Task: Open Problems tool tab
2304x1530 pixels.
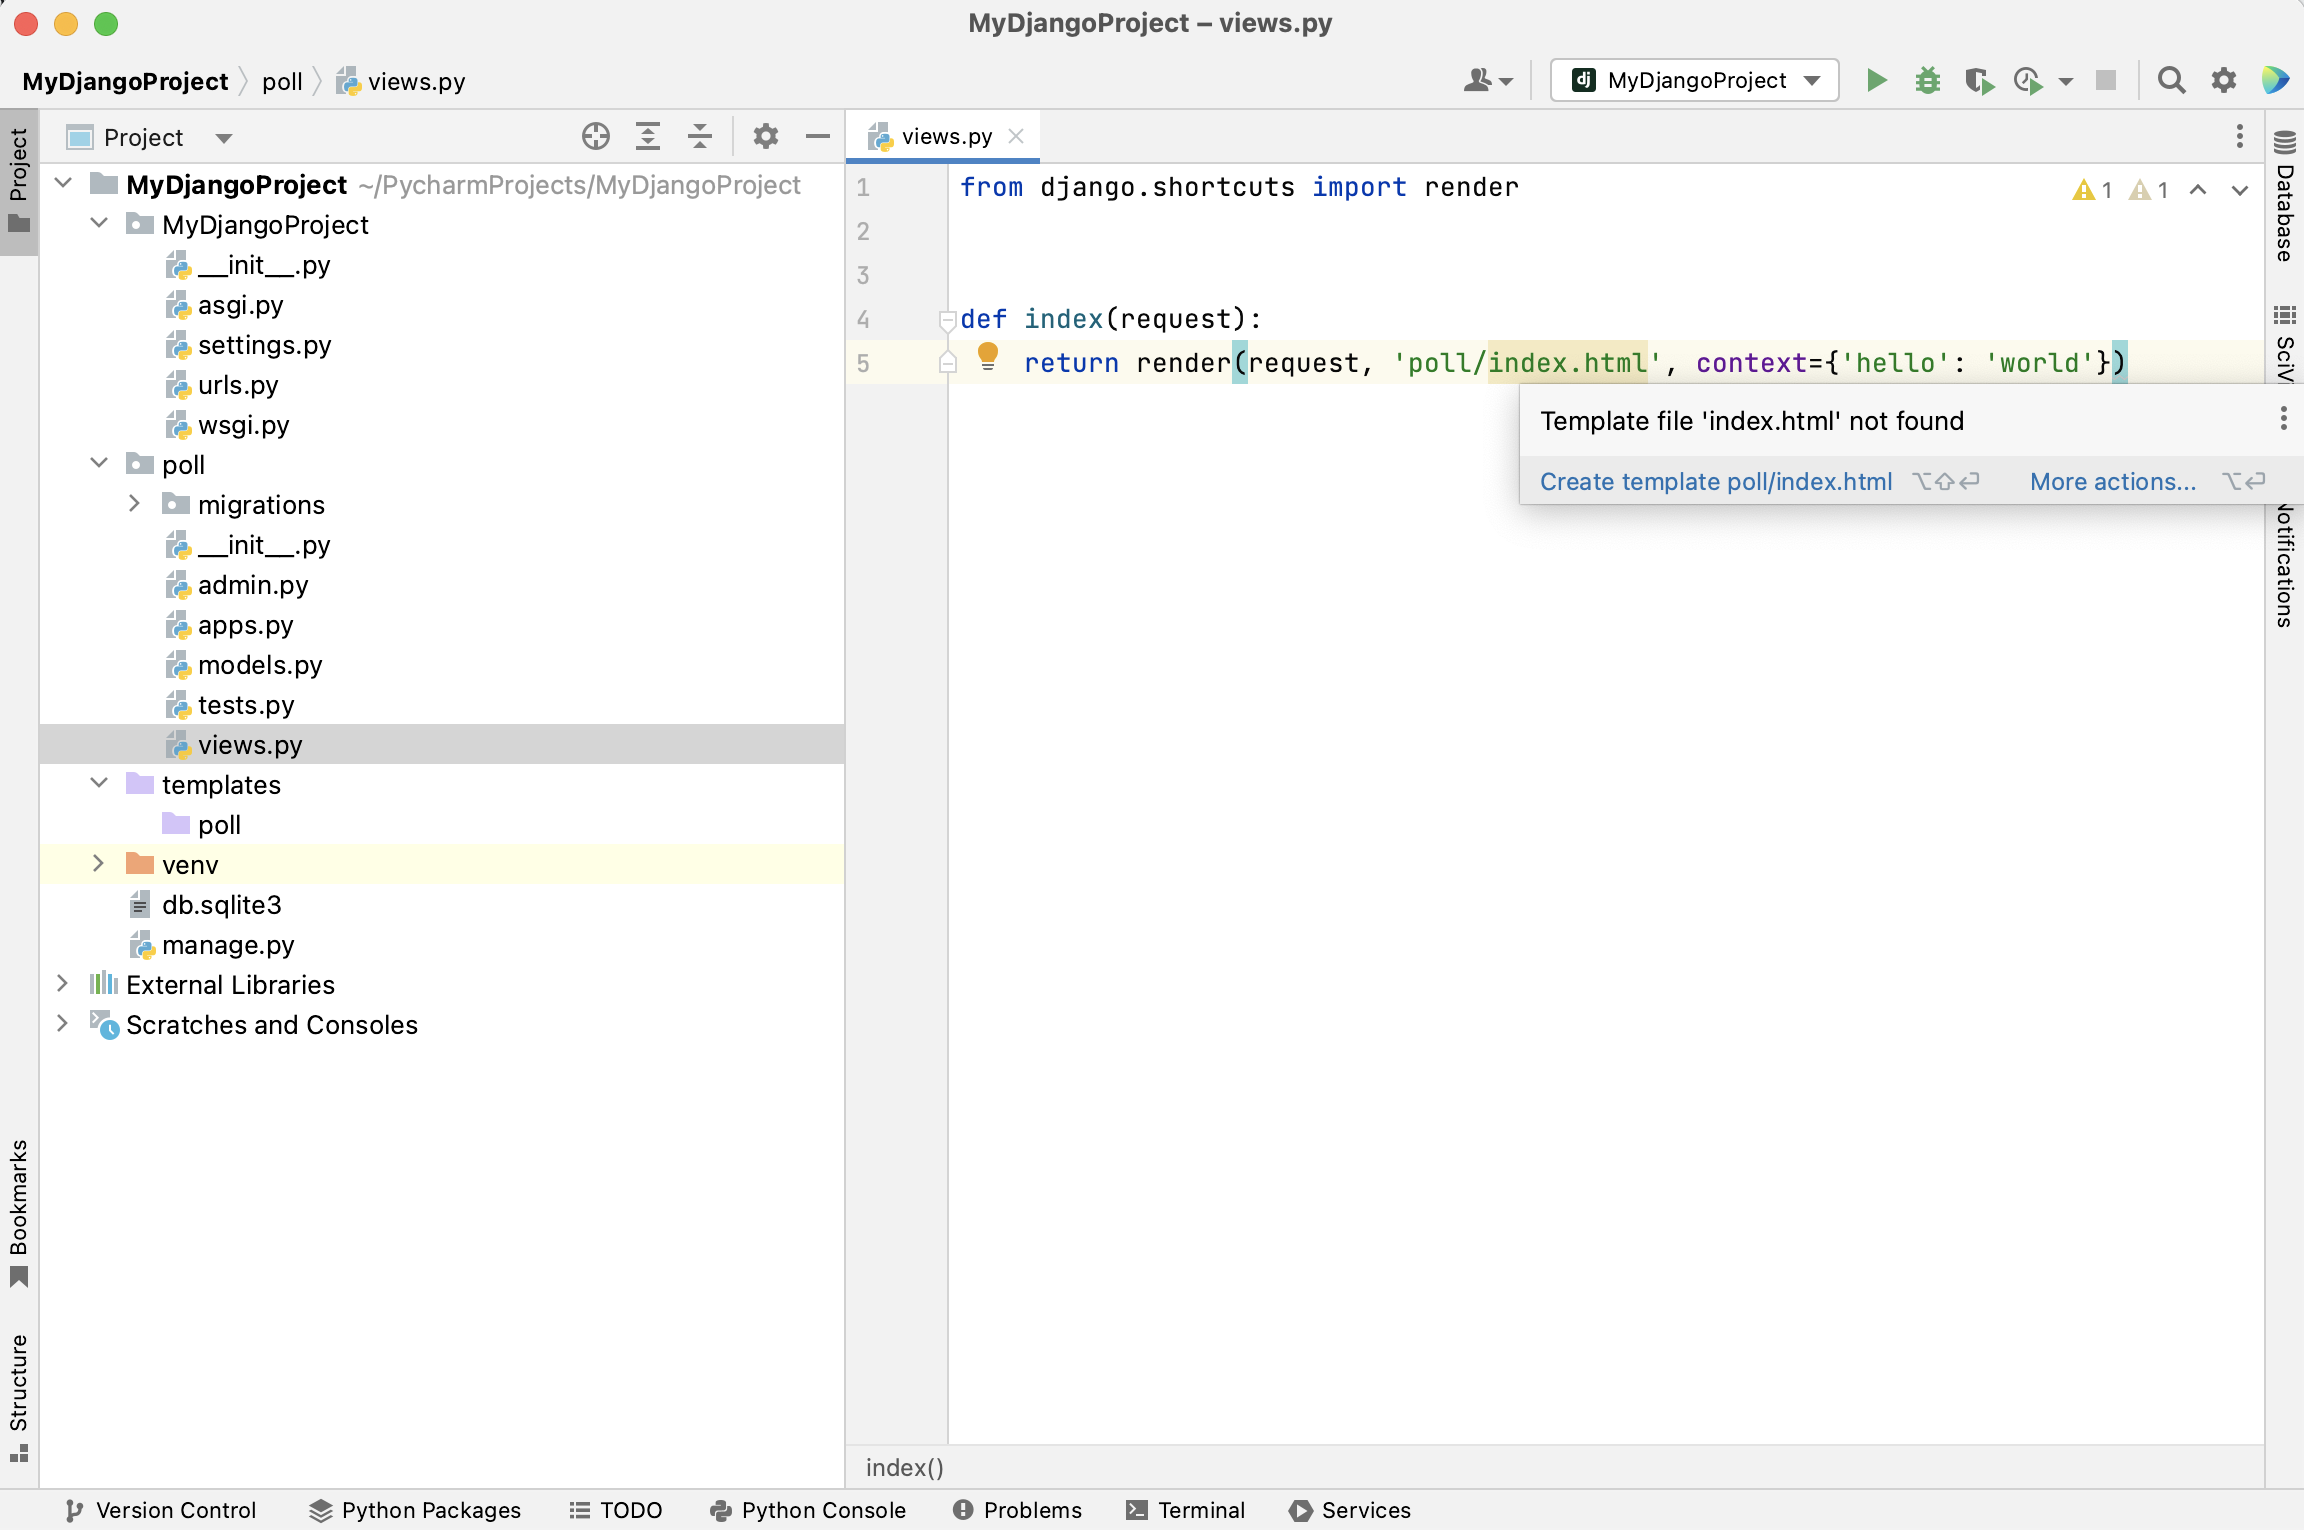Action: (1017, 1510)
